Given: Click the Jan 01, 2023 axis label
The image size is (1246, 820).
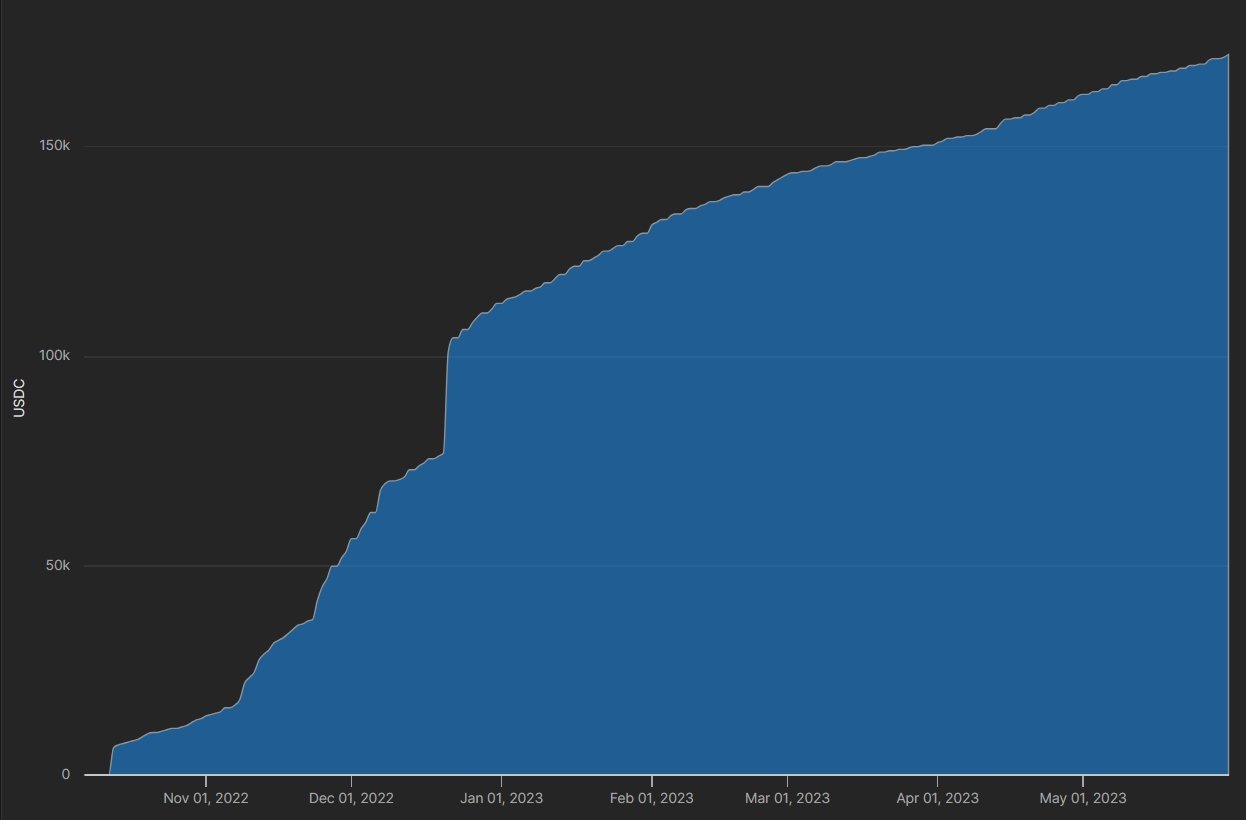Looking at the screenshot, I should coord(501,798).
